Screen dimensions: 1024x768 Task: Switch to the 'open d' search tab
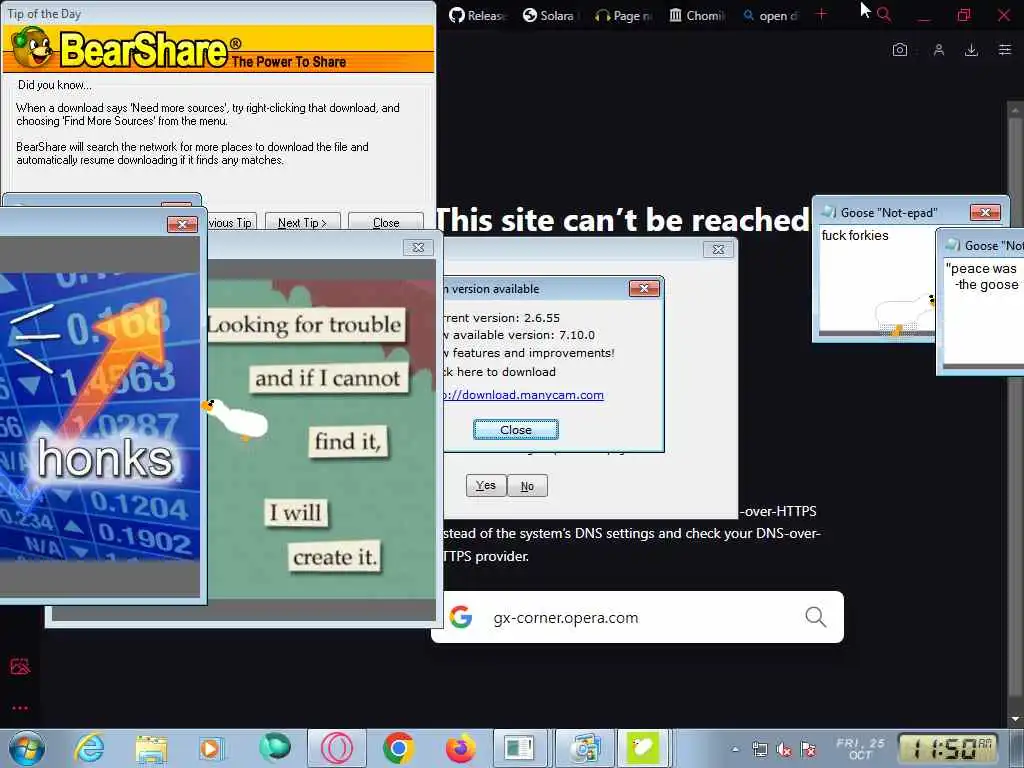tap(770, 15)
